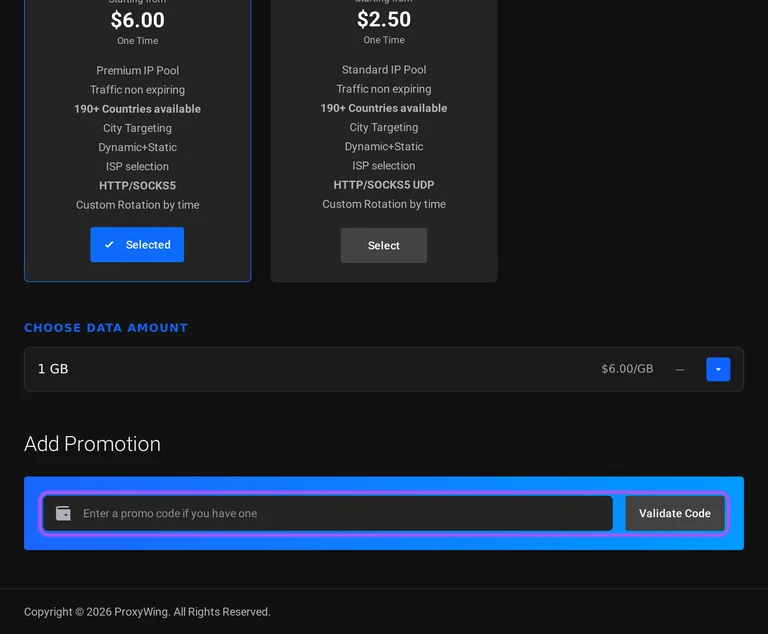Click the 'Premium IP Pool' text
The image size is (768, 634).
[x=138, y=71]
